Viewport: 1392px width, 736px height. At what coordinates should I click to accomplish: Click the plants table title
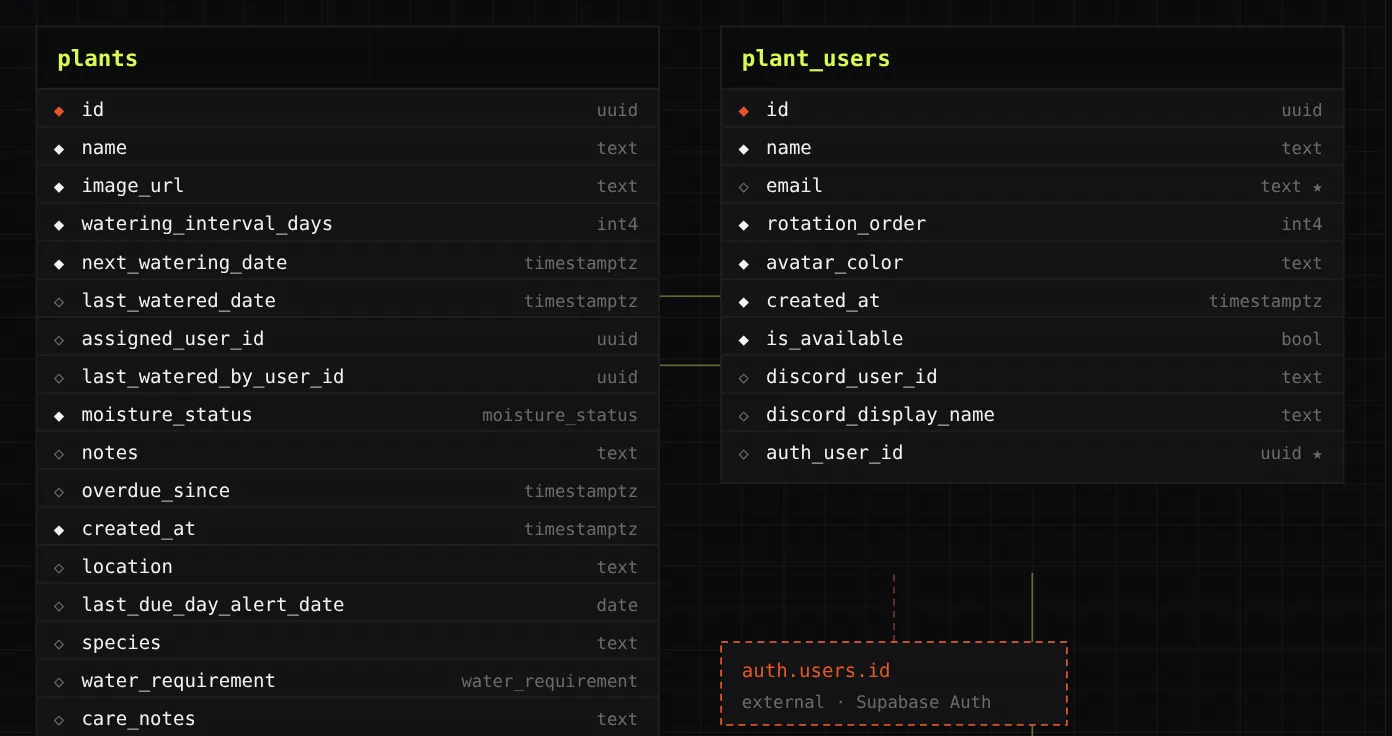97,58
